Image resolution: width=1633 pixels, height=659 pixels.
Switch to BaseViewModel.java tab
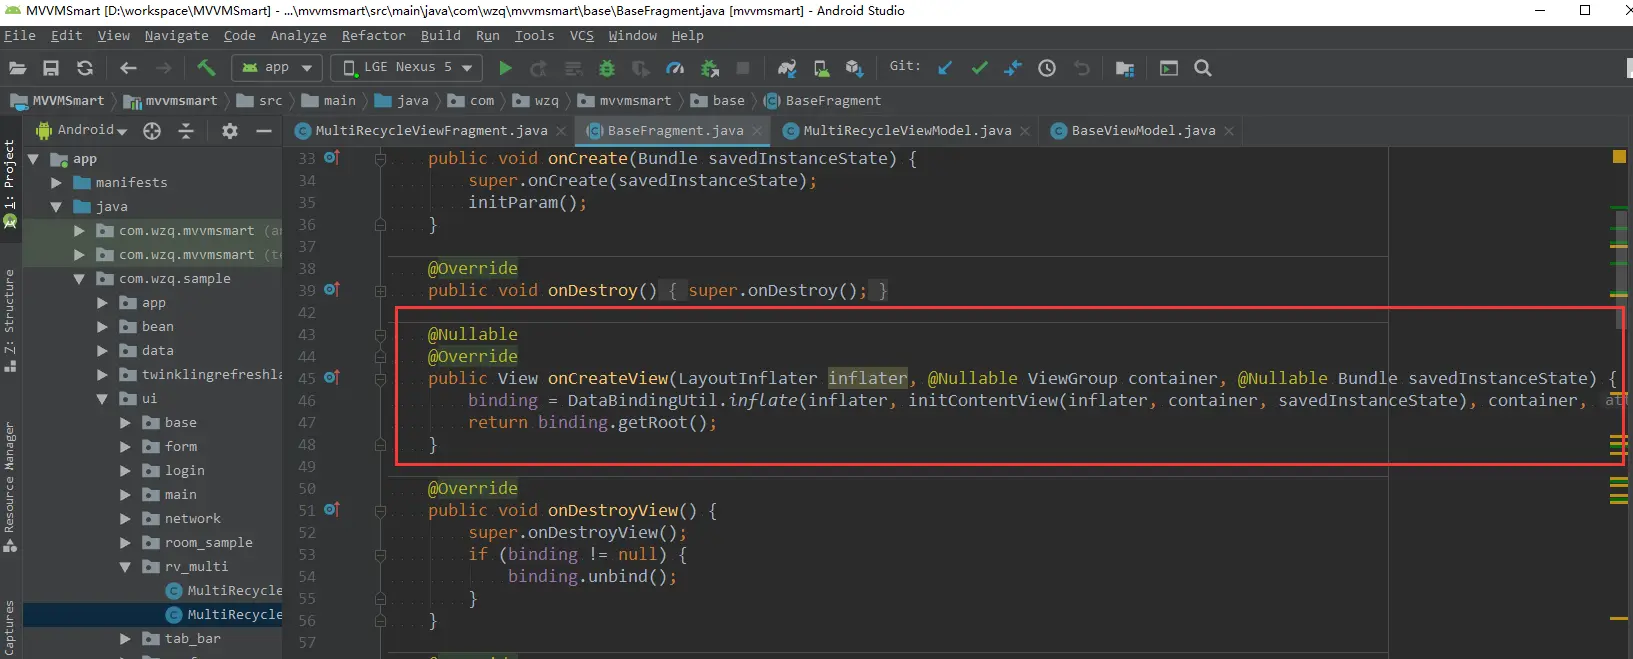tap(1143, 131)
